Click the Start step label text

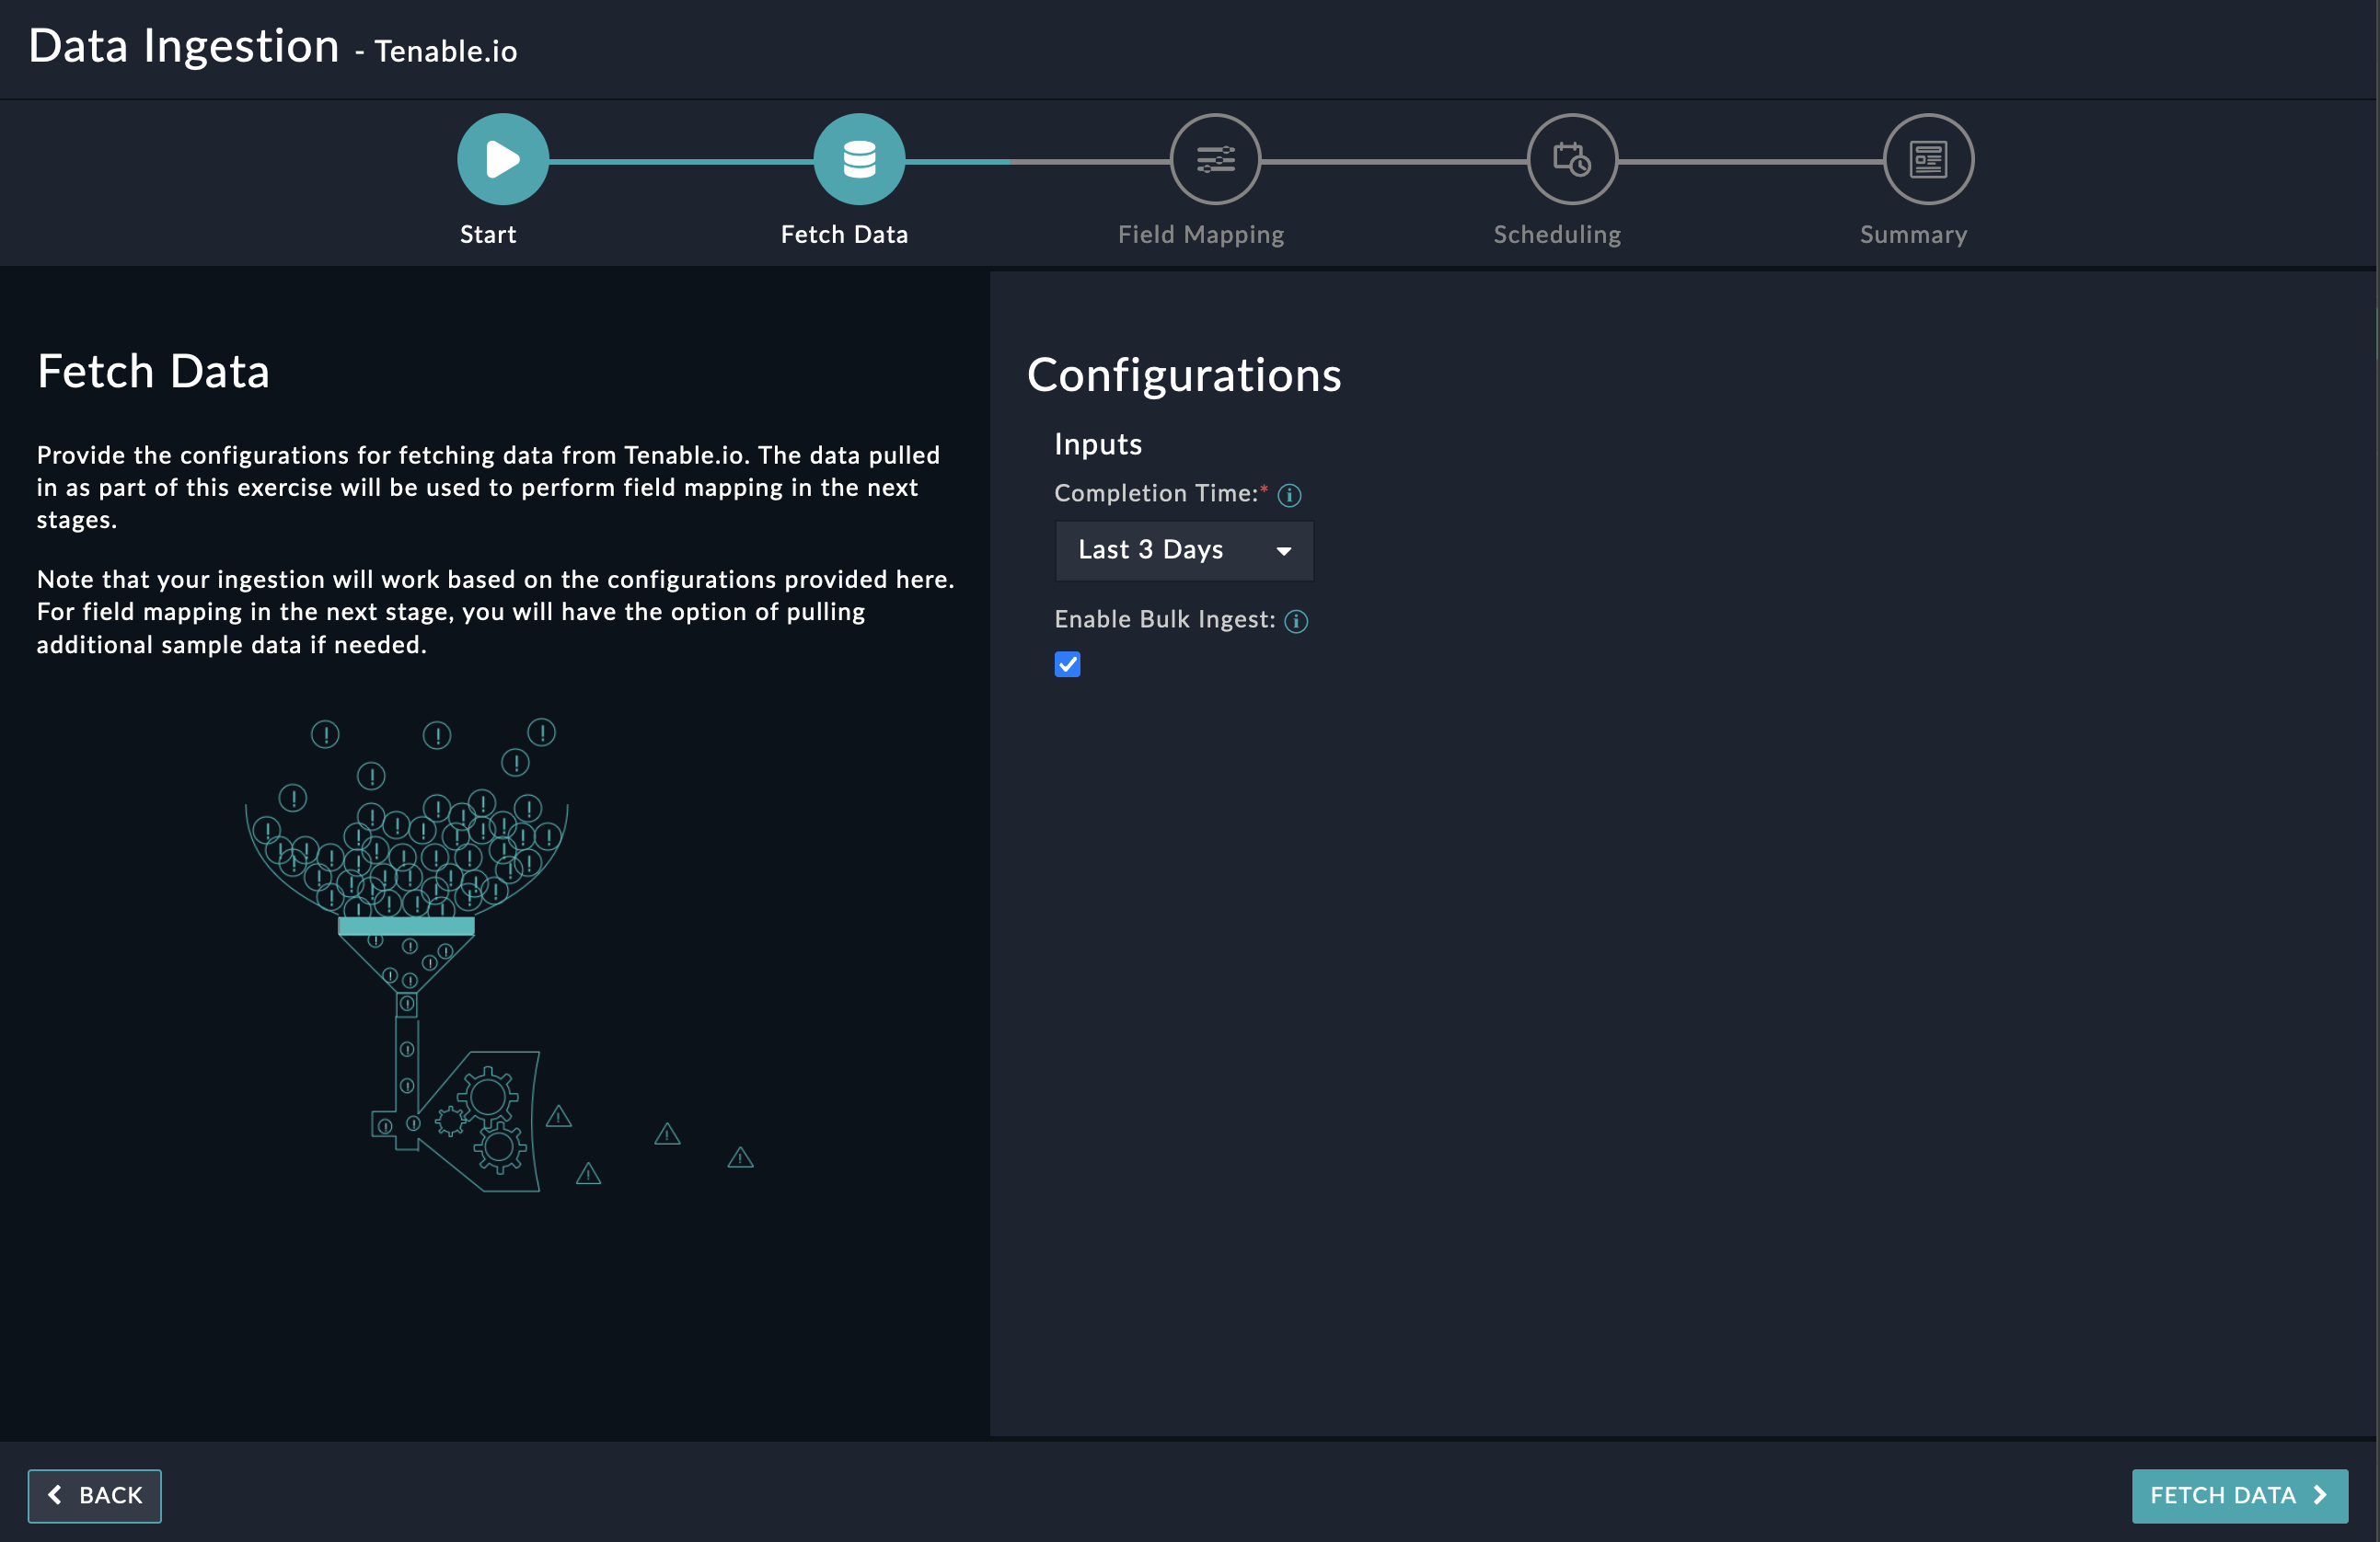click(x=488, y=235)
